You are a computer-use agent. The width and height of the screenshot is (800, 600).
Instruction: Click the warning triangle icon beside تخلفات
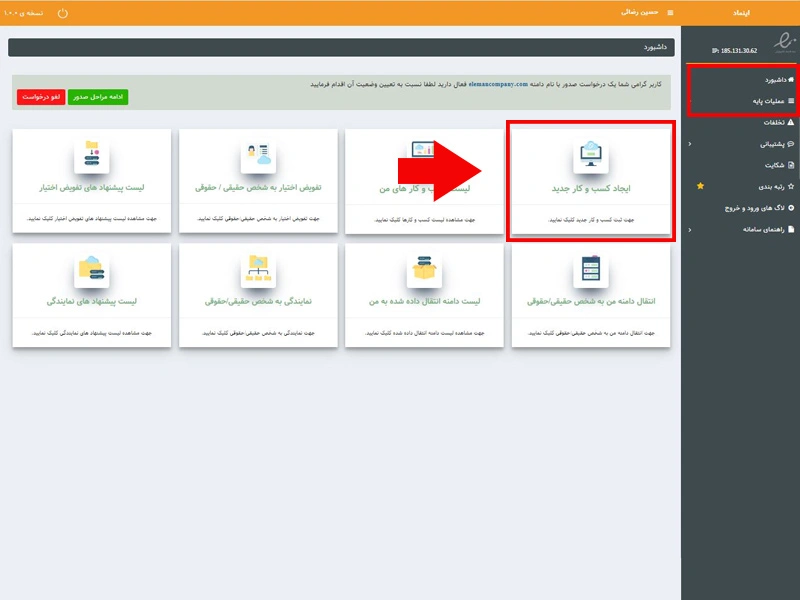(791, 122)
